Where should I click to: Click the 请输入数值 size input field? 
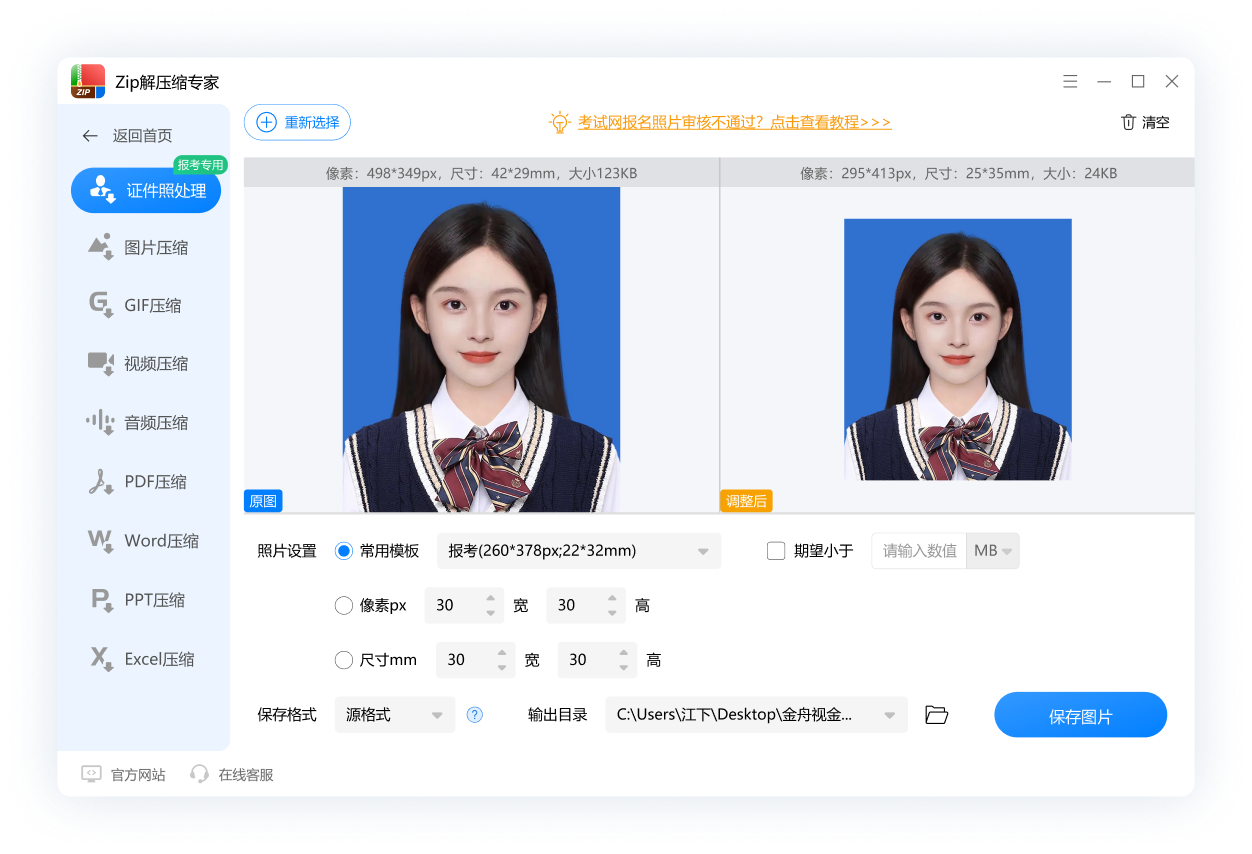pos(919,551)
